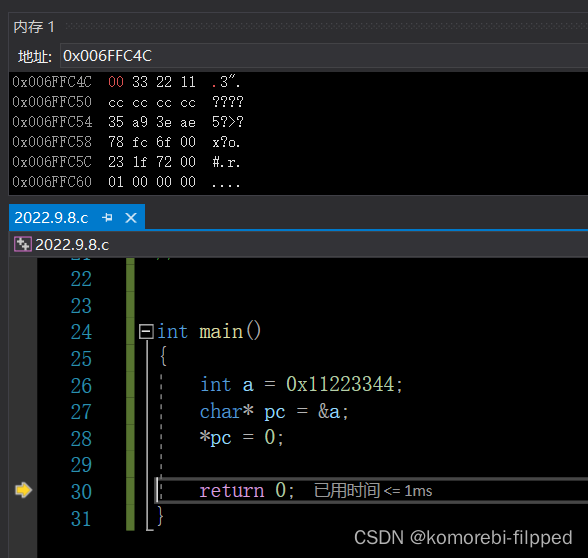Collapse the main() function block

(x=146, y=332)
